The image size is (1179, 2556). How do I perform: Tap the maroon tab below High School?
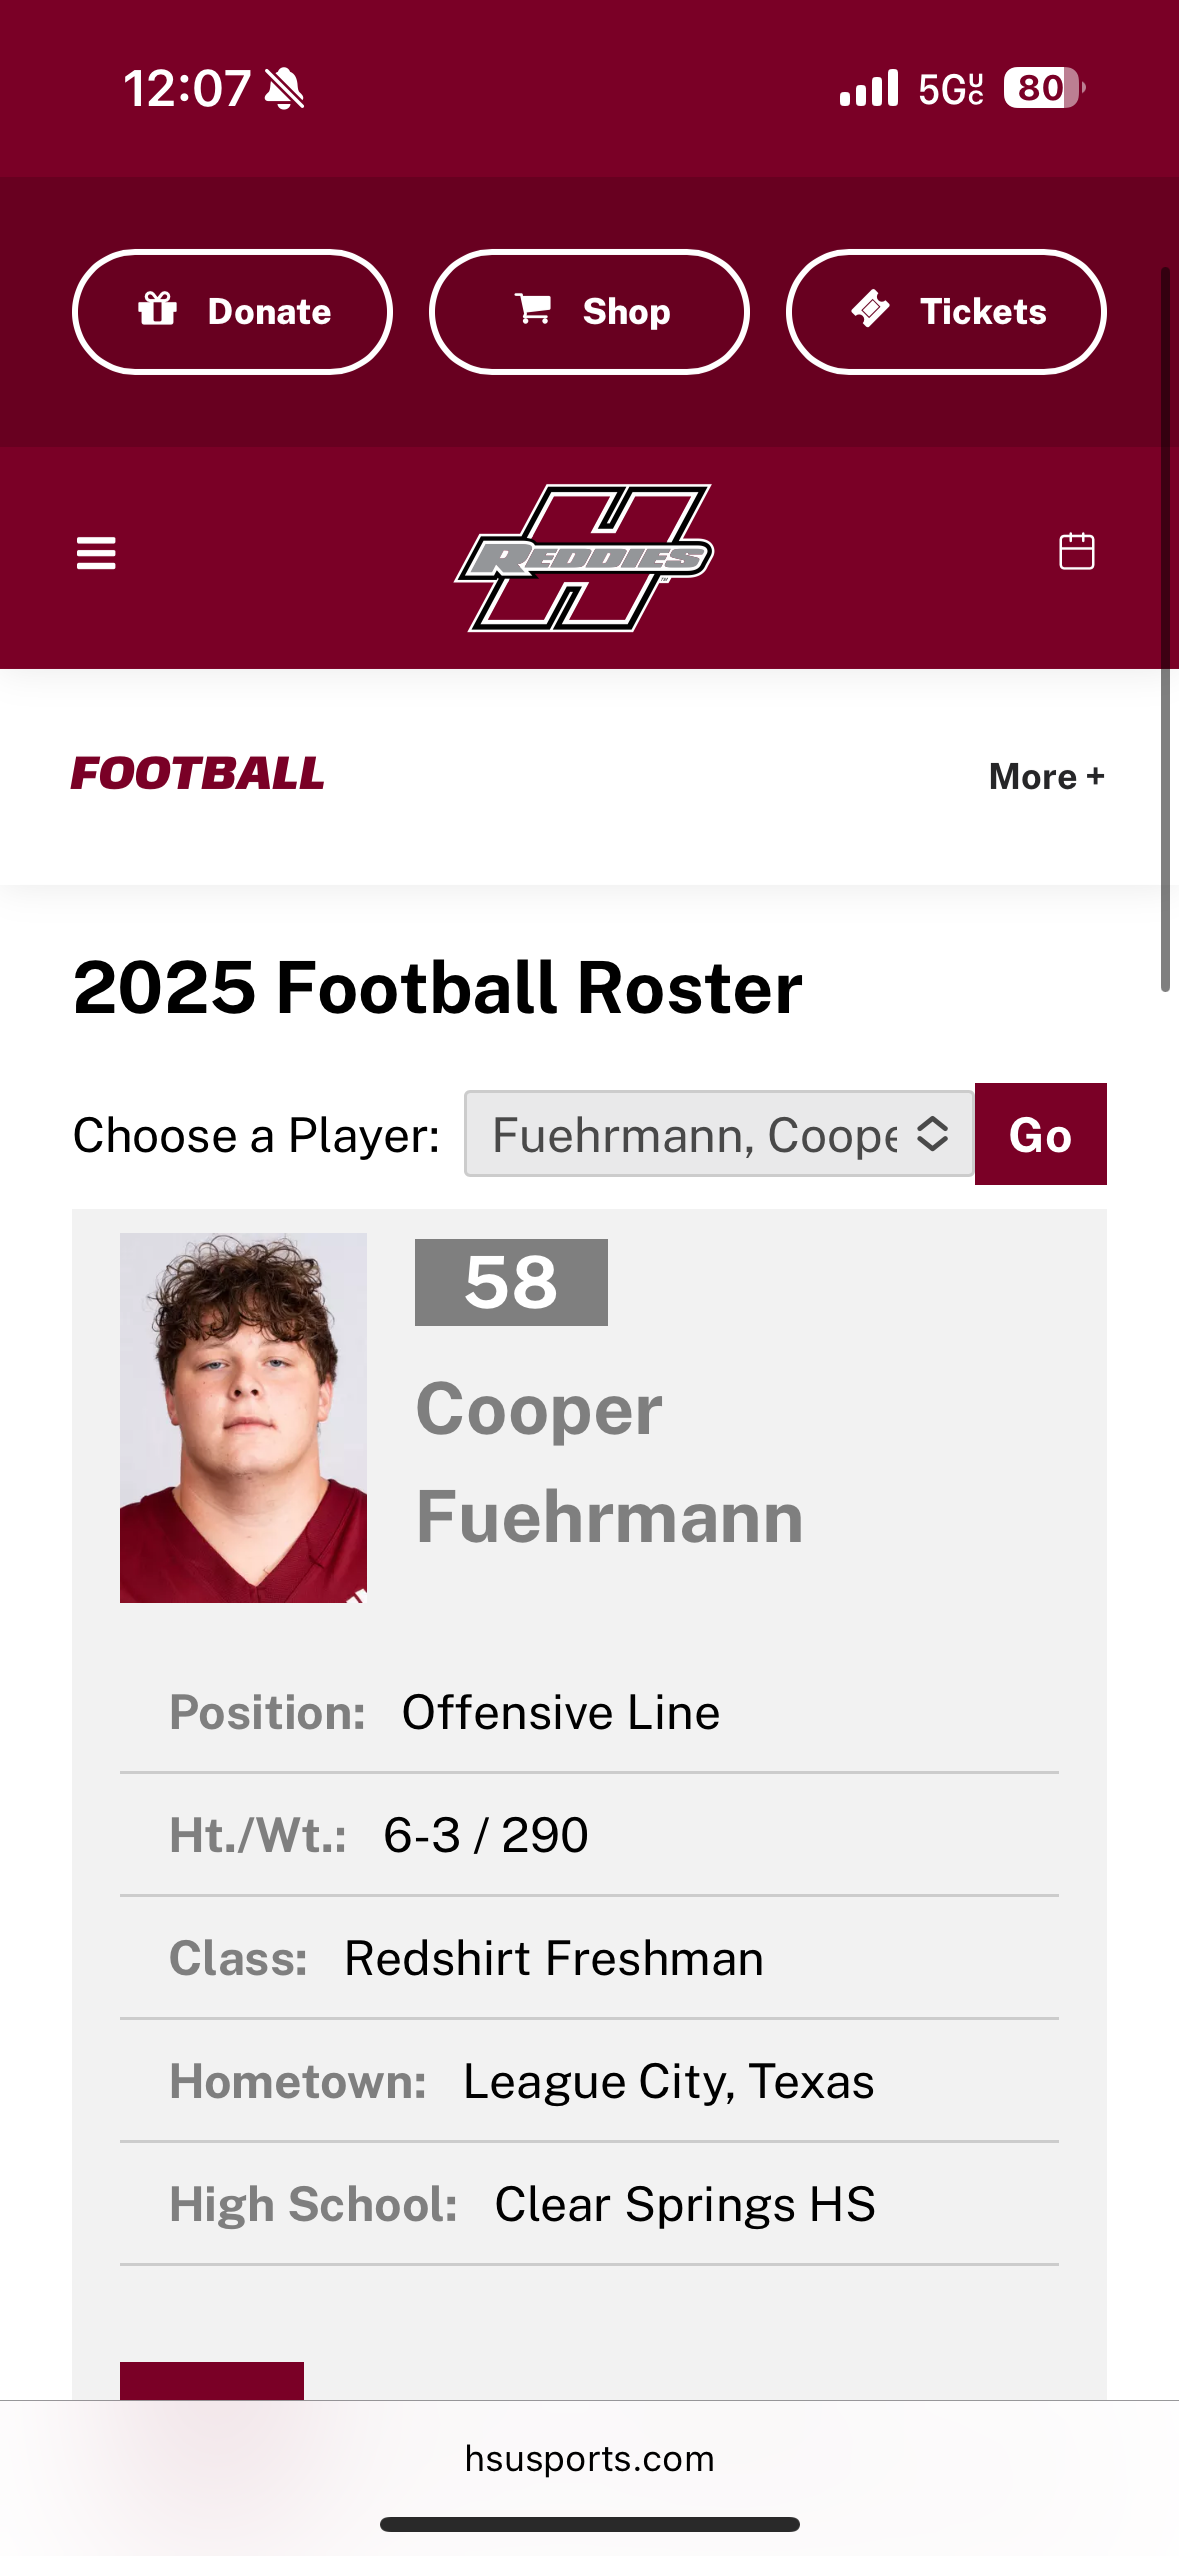(x=212, y=2380)
